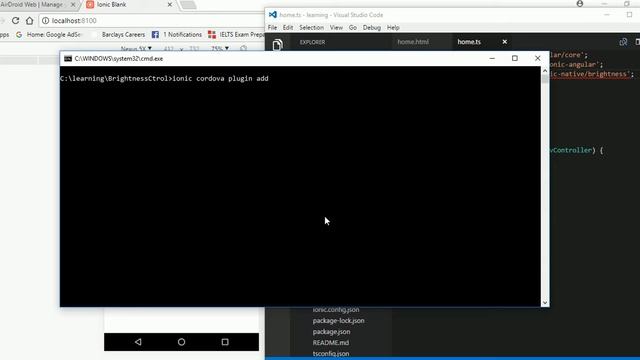Open Facebook 1 Notifications bookmark
The height and width of the screenshot is (360, 640).
(177, 35)
